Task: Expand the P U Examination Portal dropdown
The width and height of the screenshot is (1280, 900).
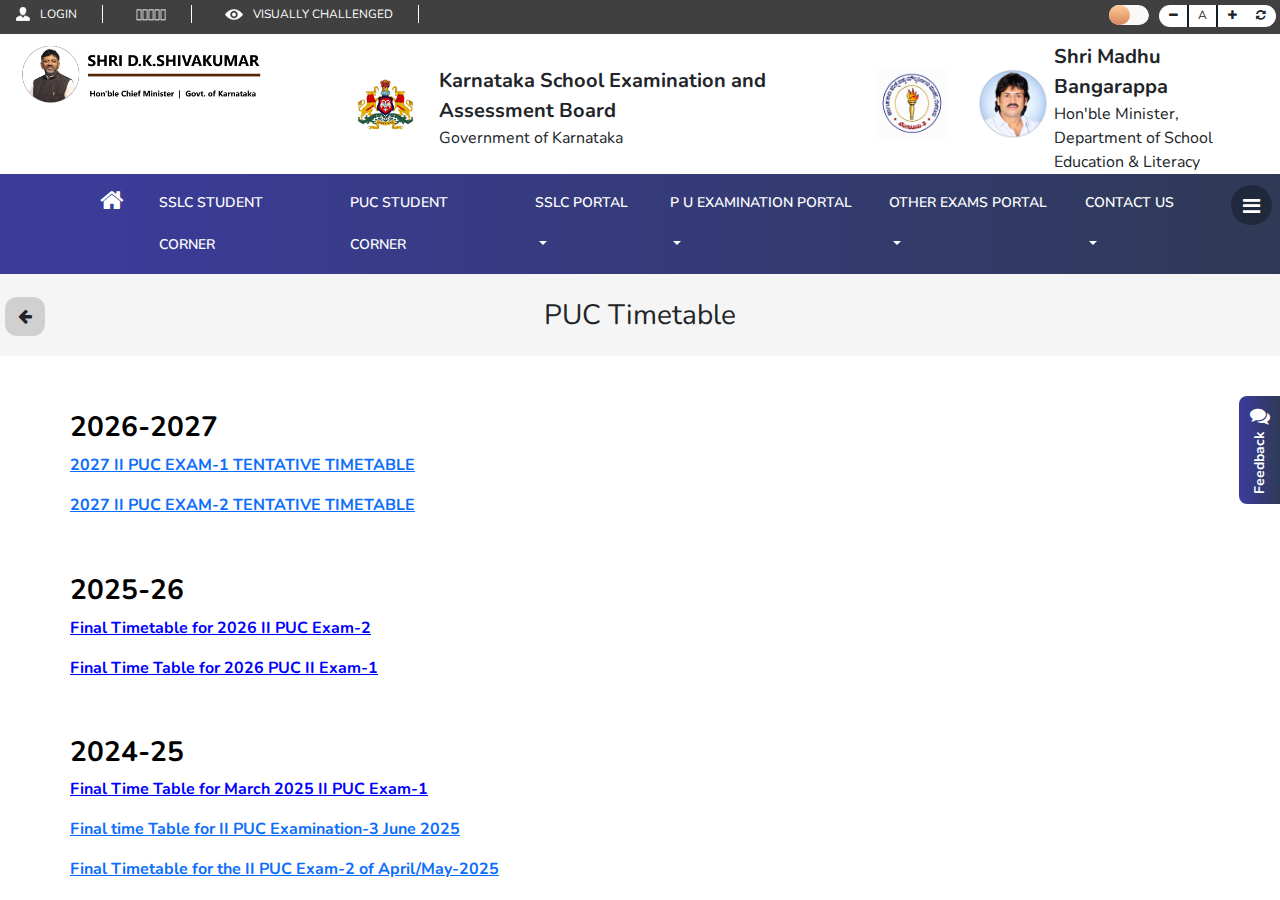Action: tap(760, 223)
